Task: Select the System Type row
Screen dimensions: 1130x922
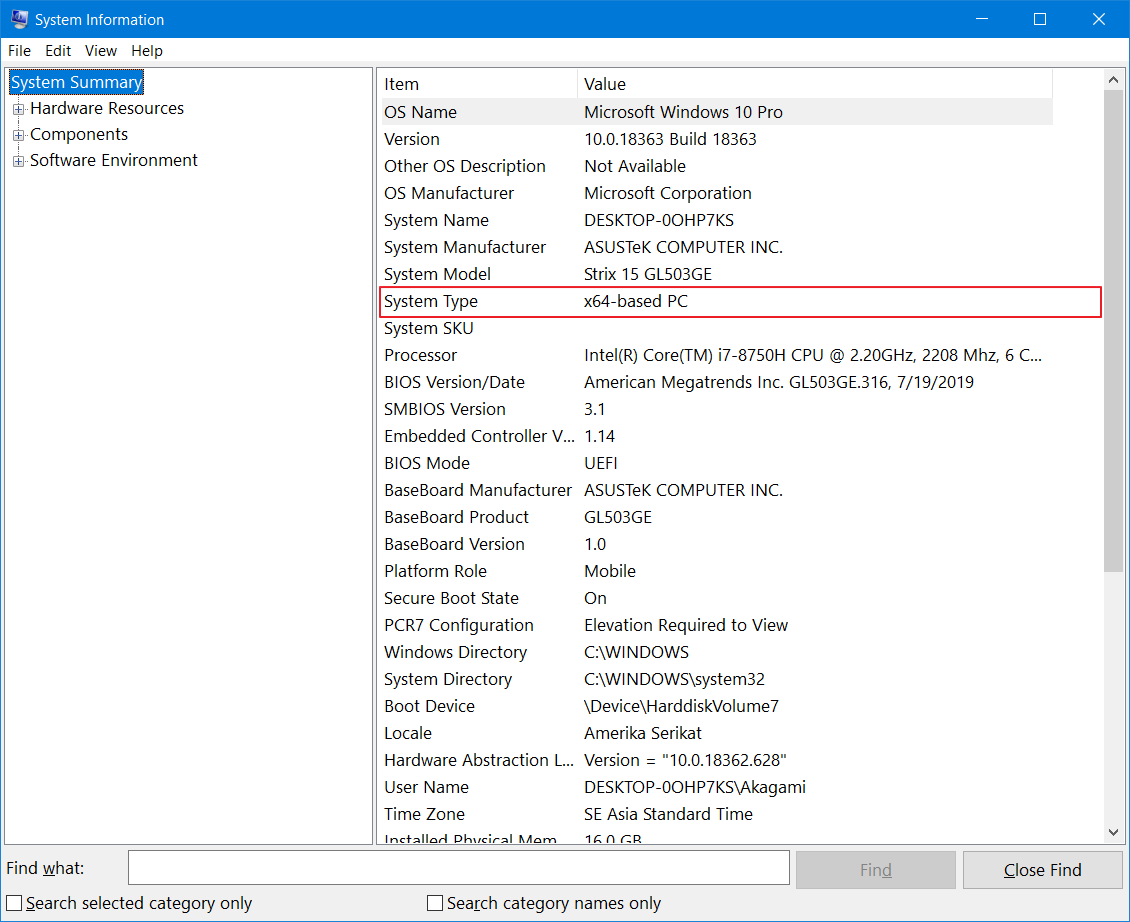Action: [740, 301]
